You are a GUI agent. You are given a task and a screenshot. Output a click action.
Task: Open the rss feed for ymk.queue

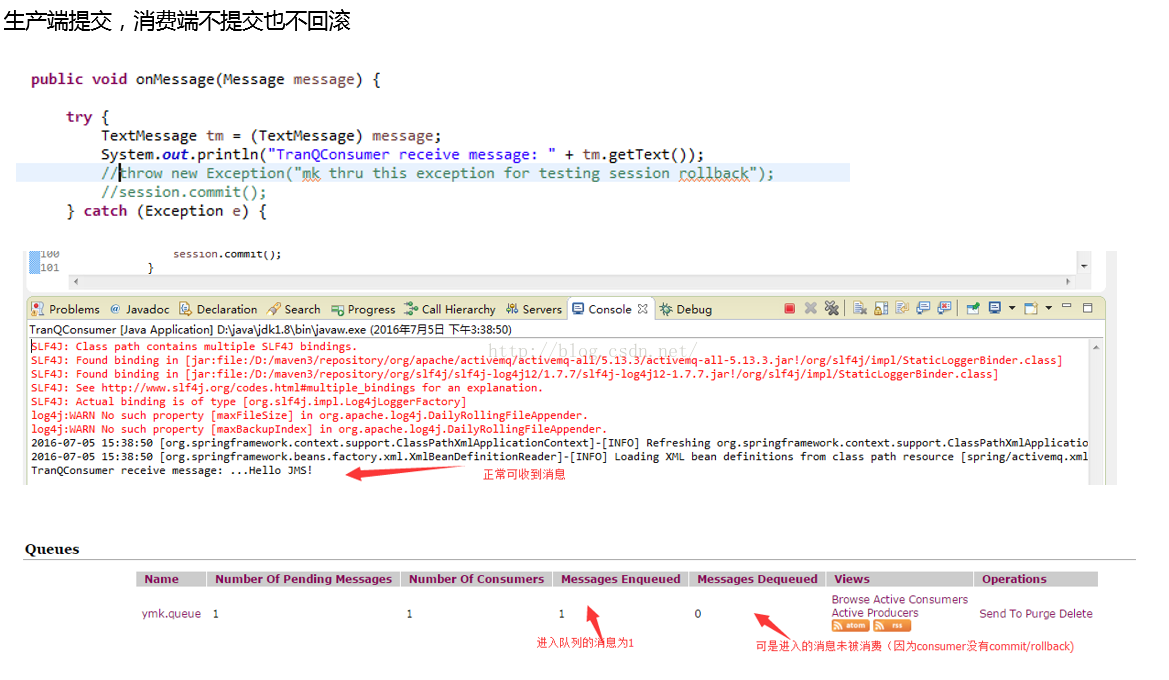tap(892, 626)
